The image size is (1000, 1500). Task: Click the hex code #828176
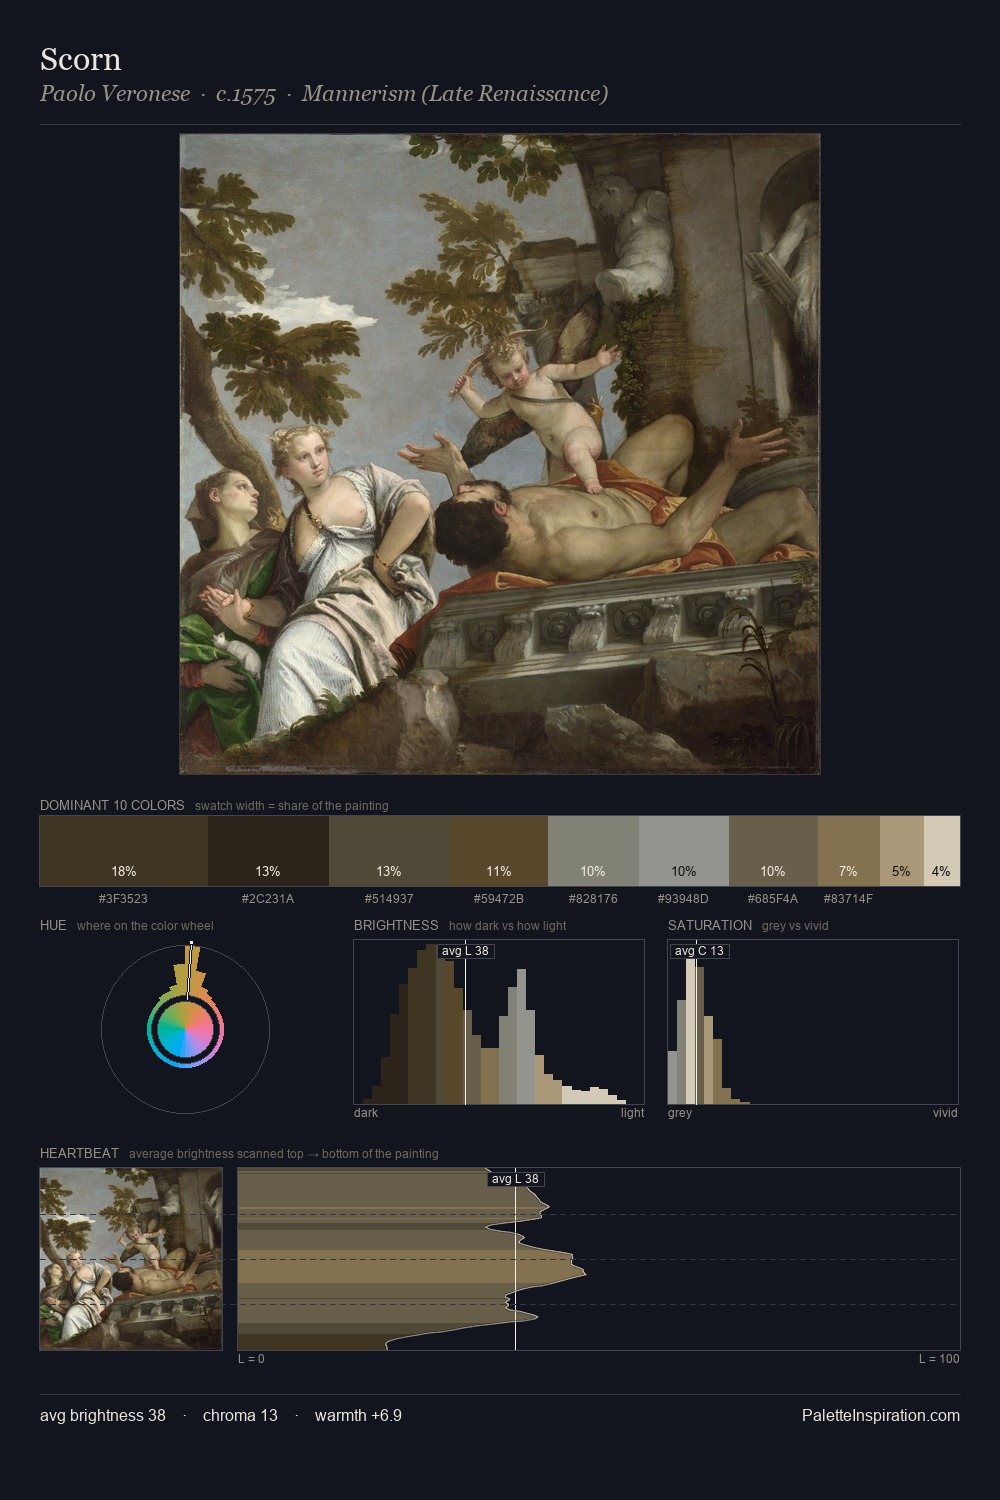(x=593, y=899)
